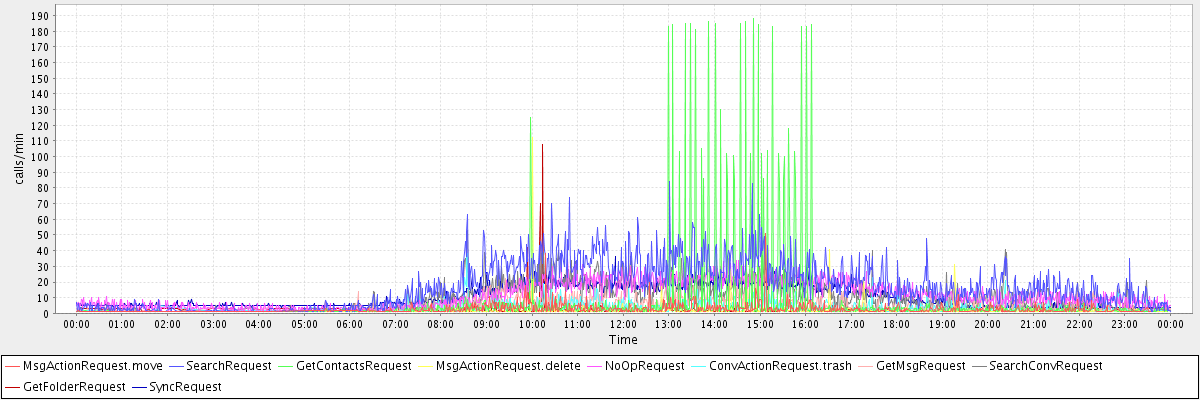1200x400 pixels.
Task: Click the 190 value on y-axis
Action: coord(40,16)
